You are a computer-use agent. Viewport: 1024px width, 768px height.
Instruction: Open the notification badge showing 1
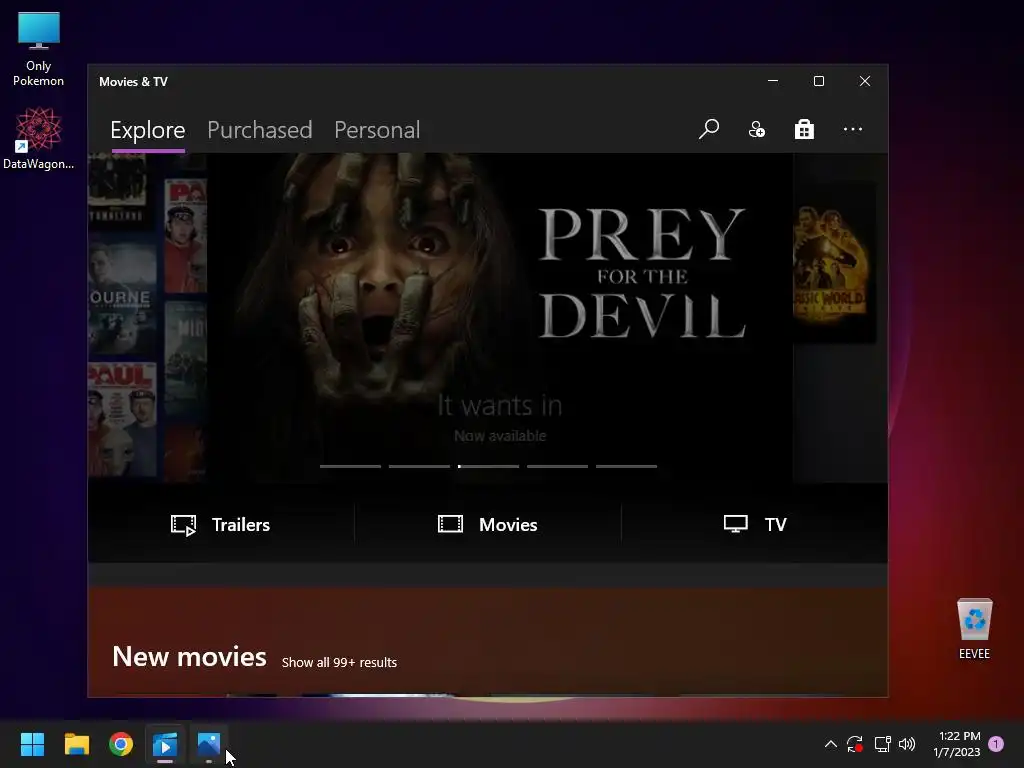coord(996,744)
